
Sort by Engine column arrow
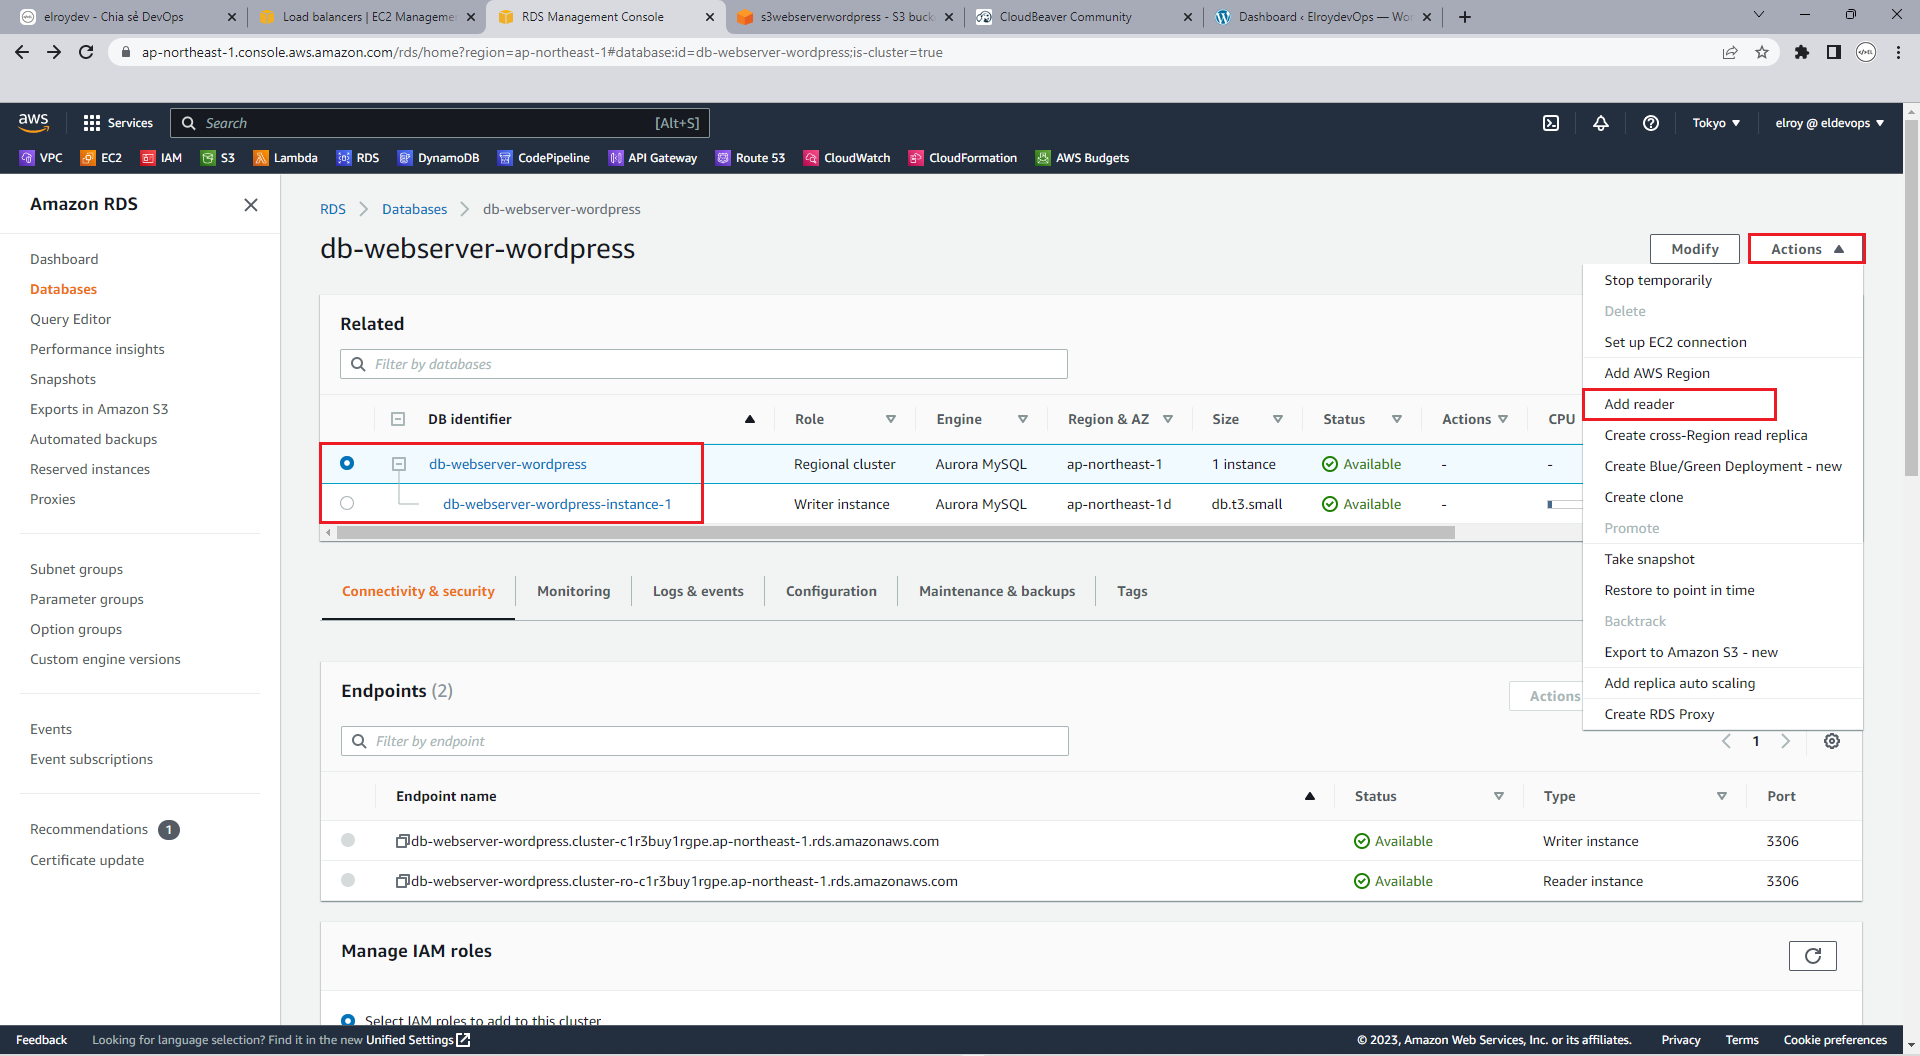[1023, 419]
